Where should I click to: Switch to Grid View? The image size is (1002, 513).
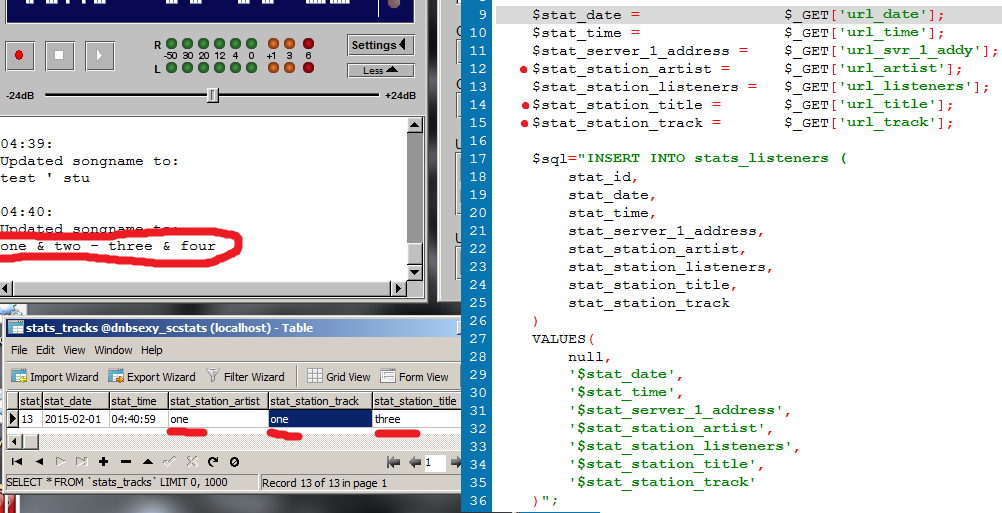coord(339,377)
